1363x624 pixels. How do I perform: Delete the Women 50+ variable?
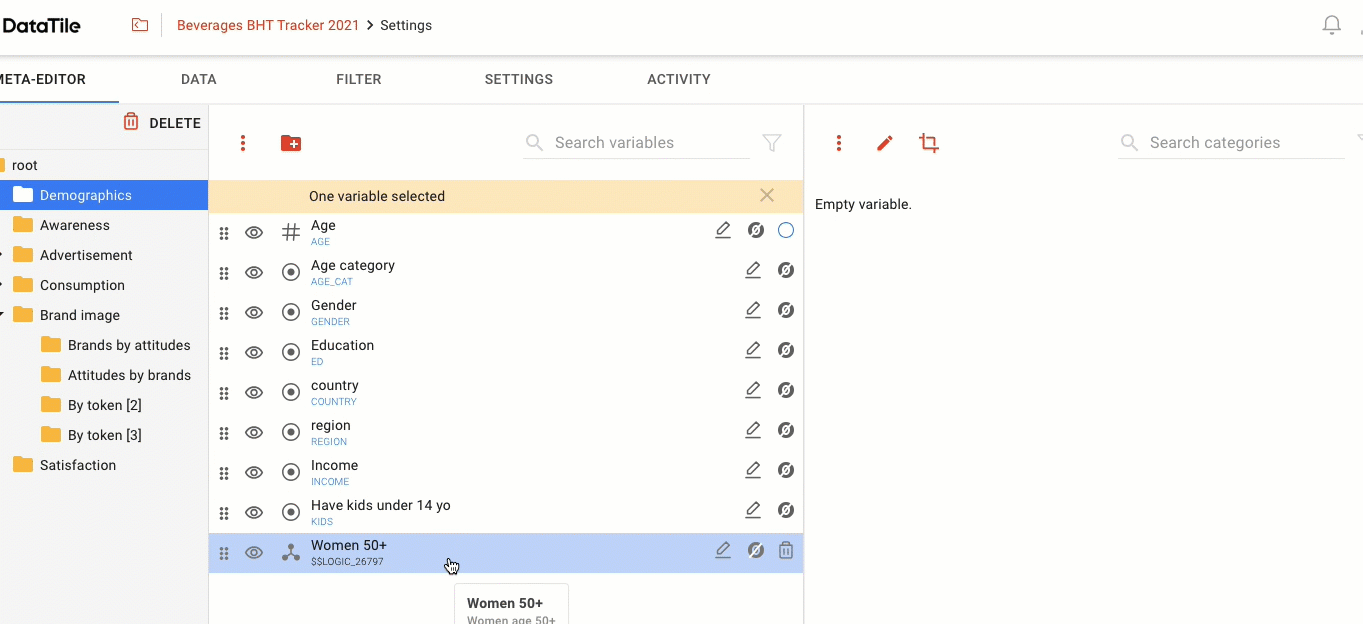coord(786,550)
